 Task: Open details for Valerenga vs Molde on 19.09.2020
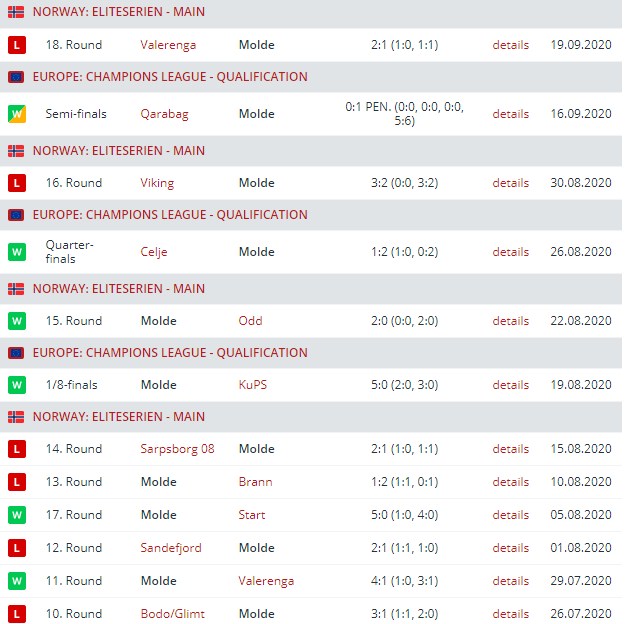[x=510, y=45]
